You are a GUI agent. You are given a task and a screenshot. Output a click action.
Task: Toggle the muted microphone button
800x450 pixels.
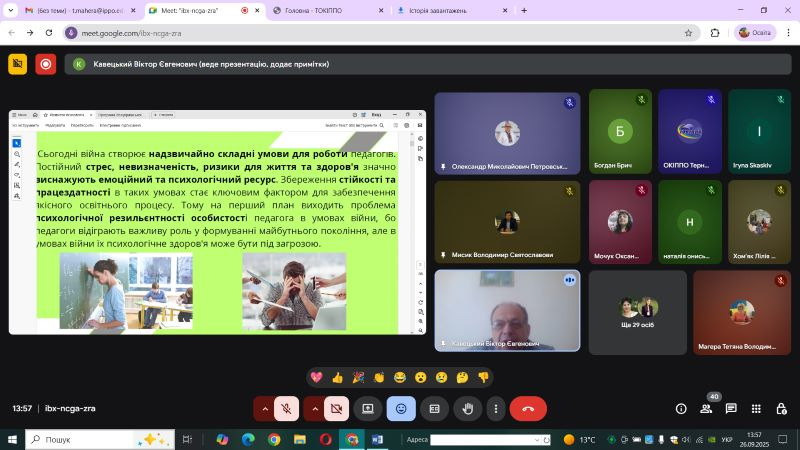pos(287,408)
